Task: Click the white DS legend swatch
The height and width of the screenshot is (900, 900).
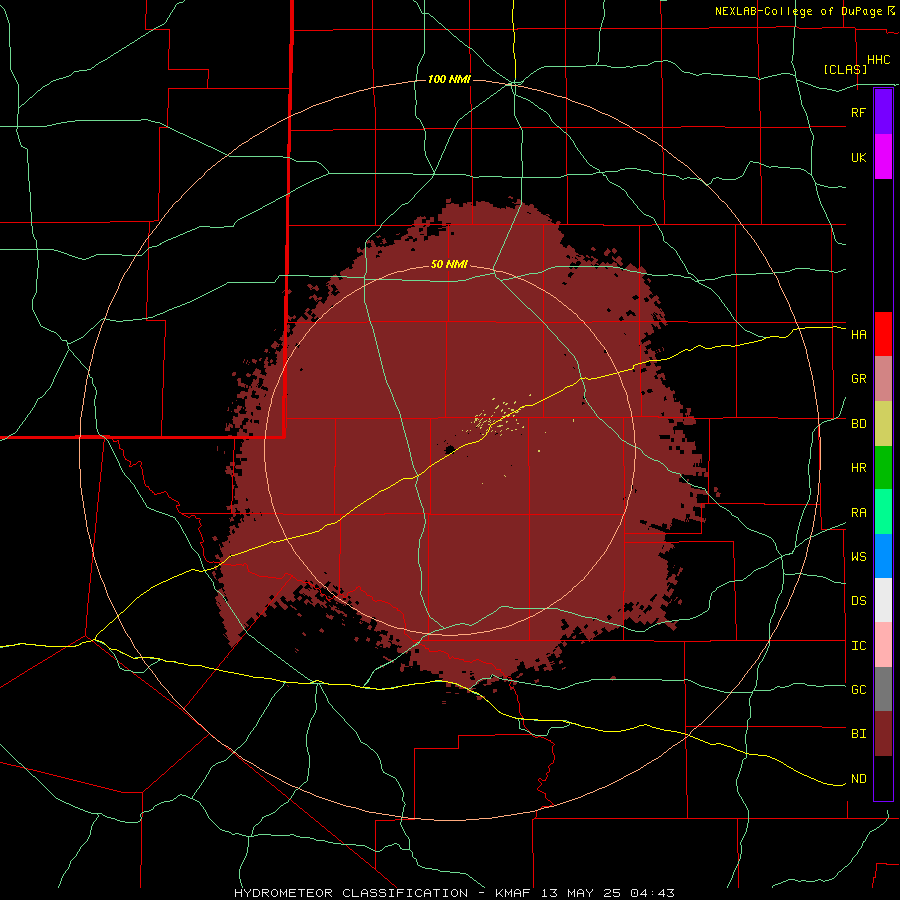Action: [x=883, y=600]
